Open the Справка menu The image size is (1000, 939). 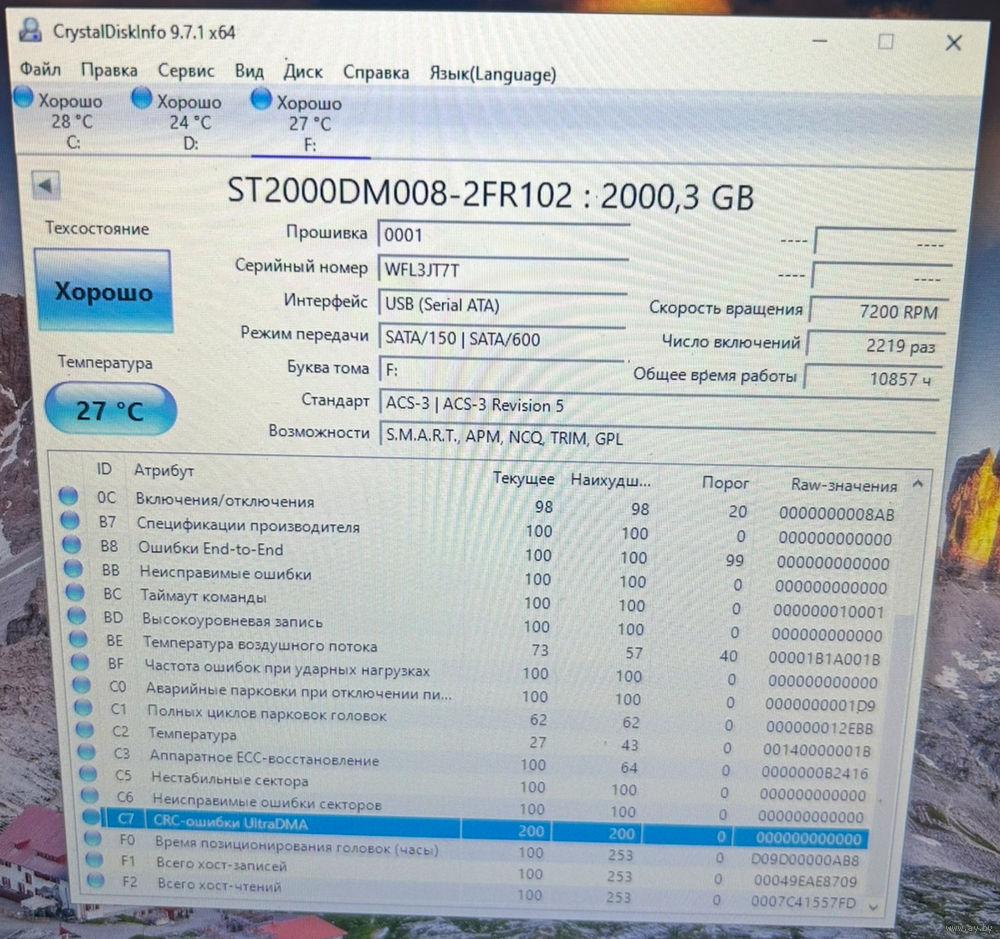click(376, 72)
